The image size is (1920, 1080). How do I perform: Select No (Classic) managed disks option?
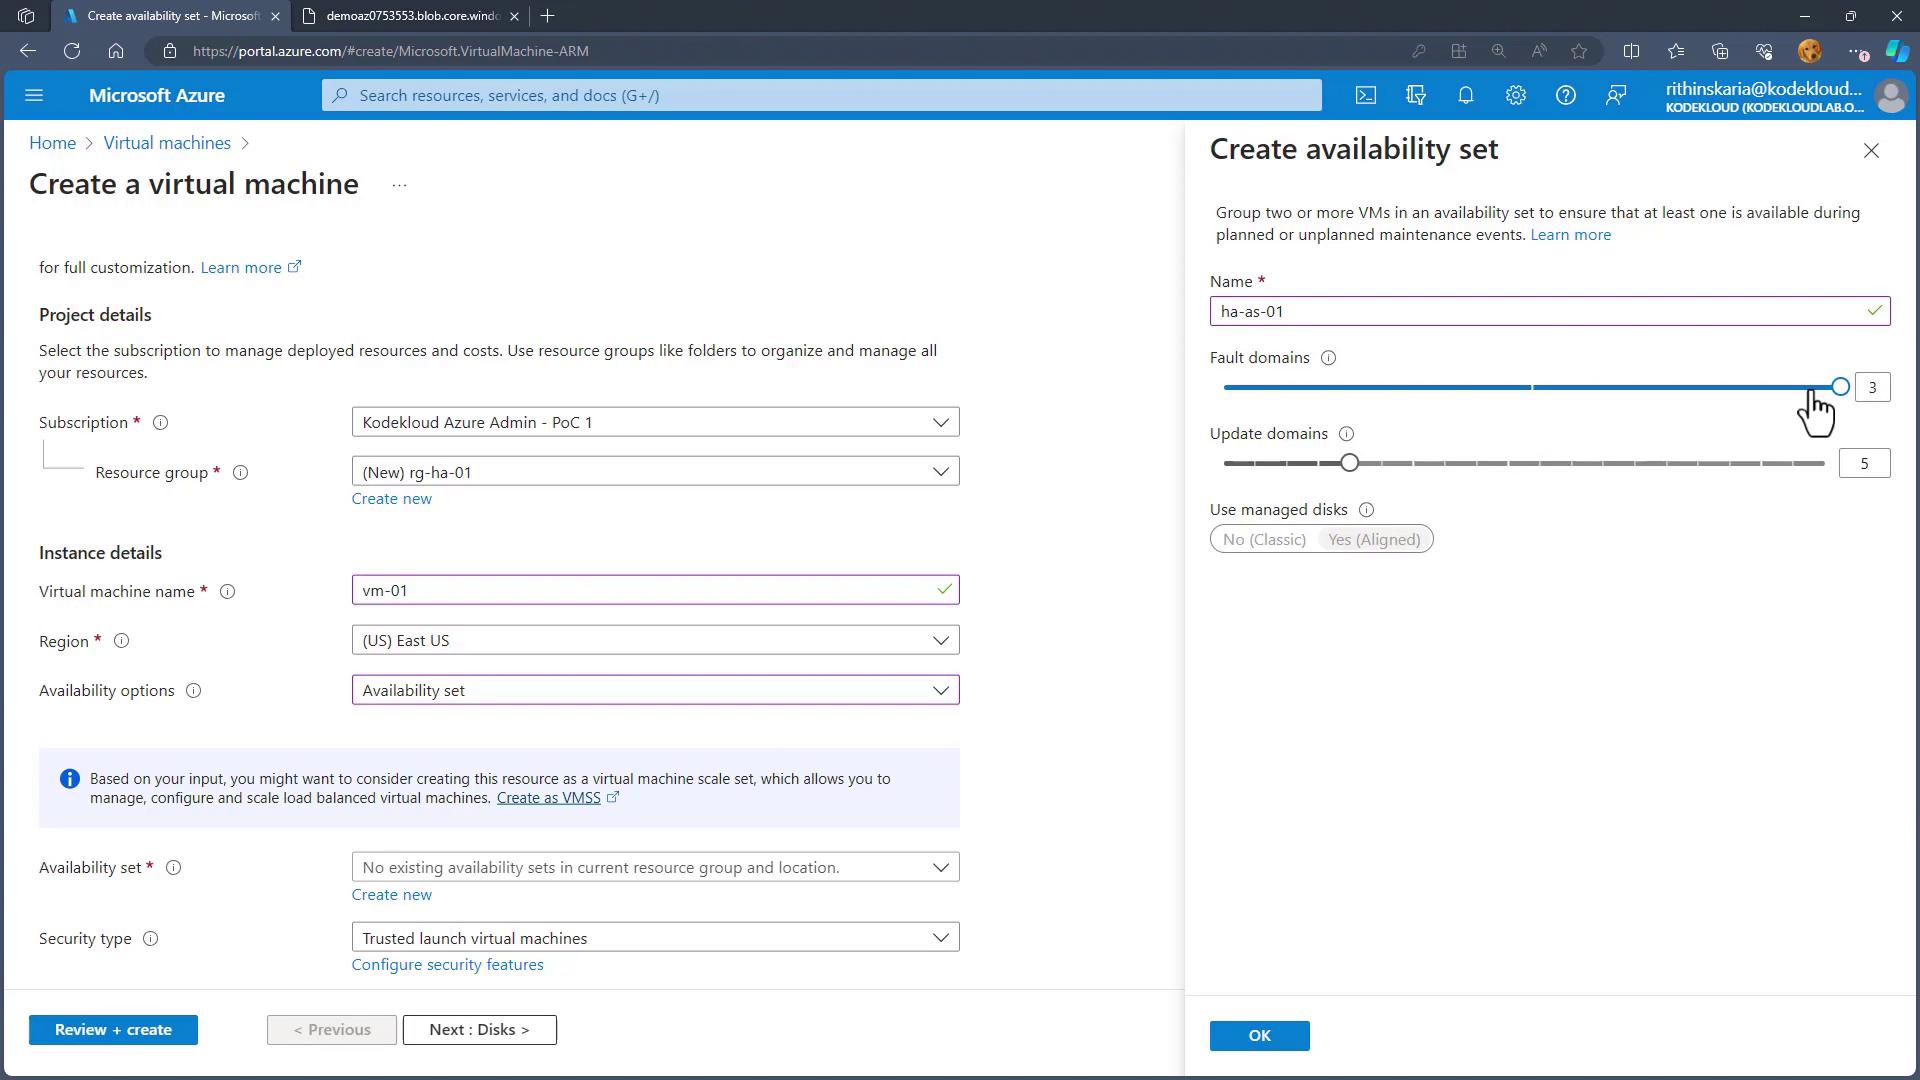(1264, 540)
